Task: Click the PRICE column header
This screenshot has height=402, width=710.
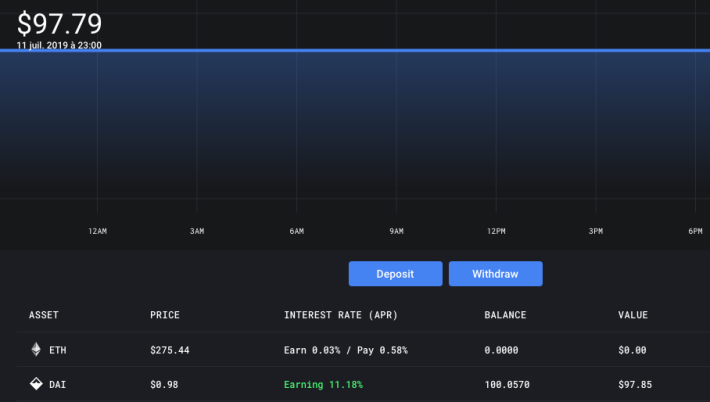Action: pos(165,315)
